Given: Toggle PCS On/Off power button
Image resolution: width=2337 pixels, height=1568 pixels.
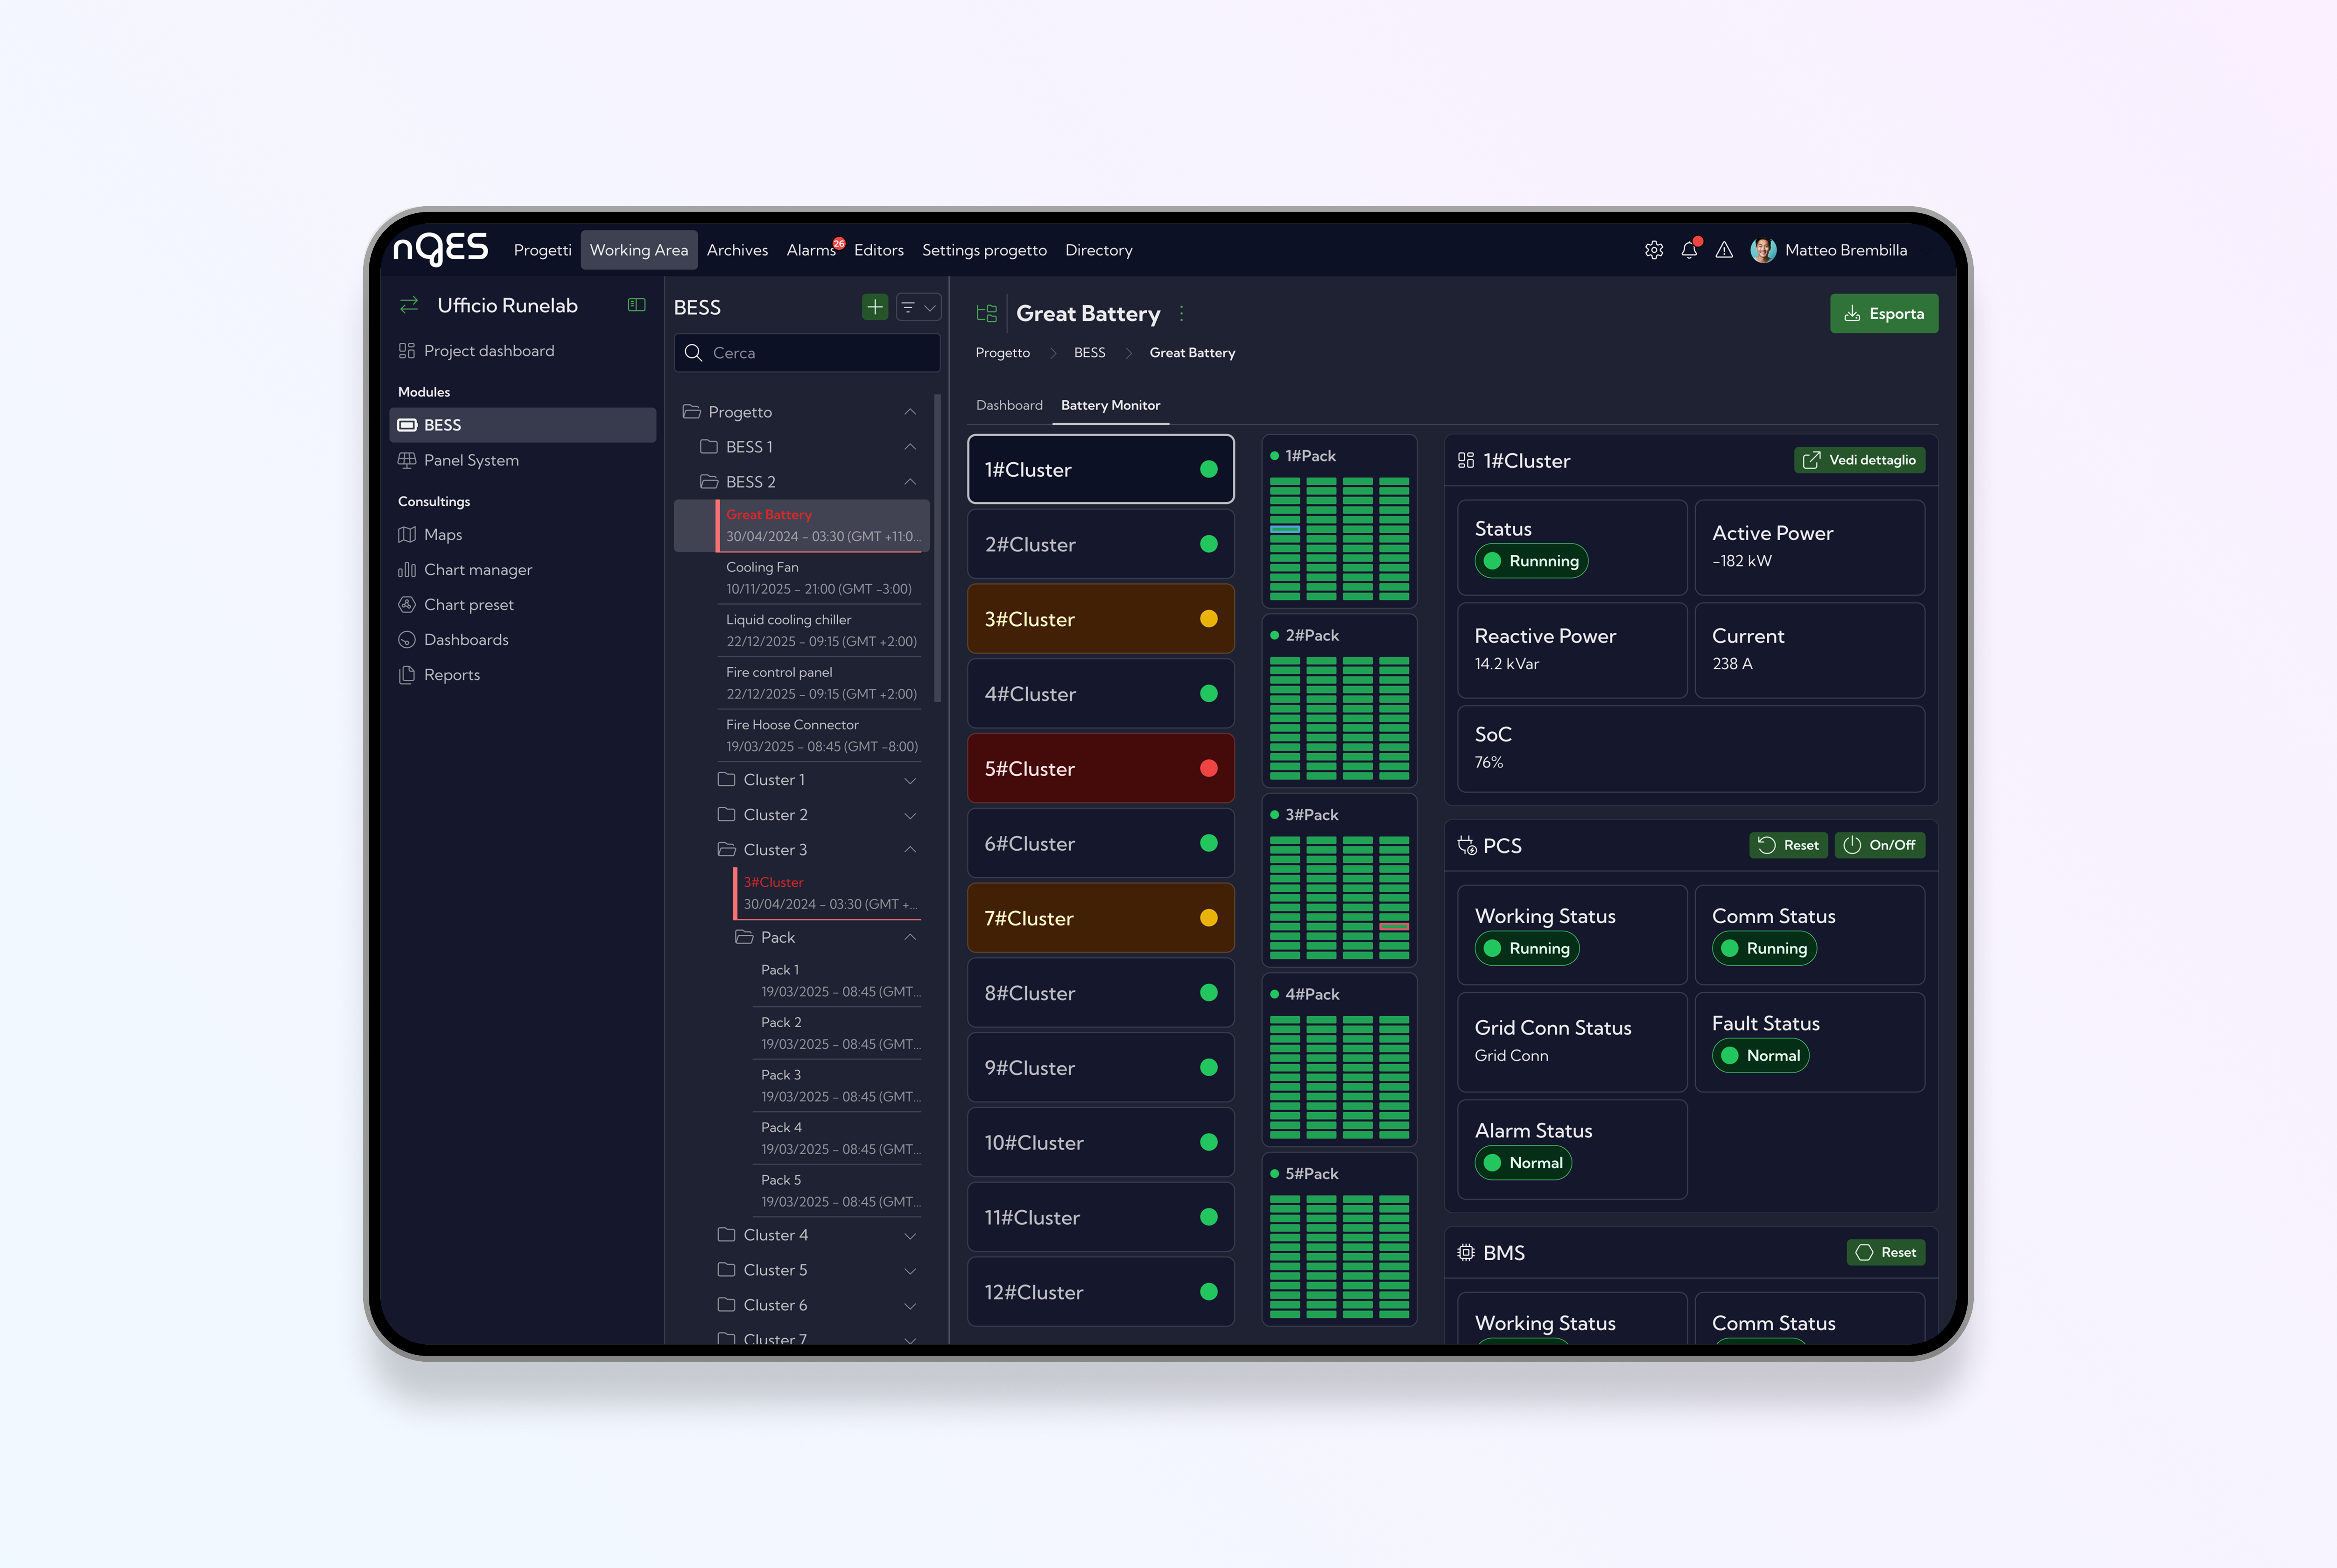Looking at the screenshot, I should [1880, 845].
